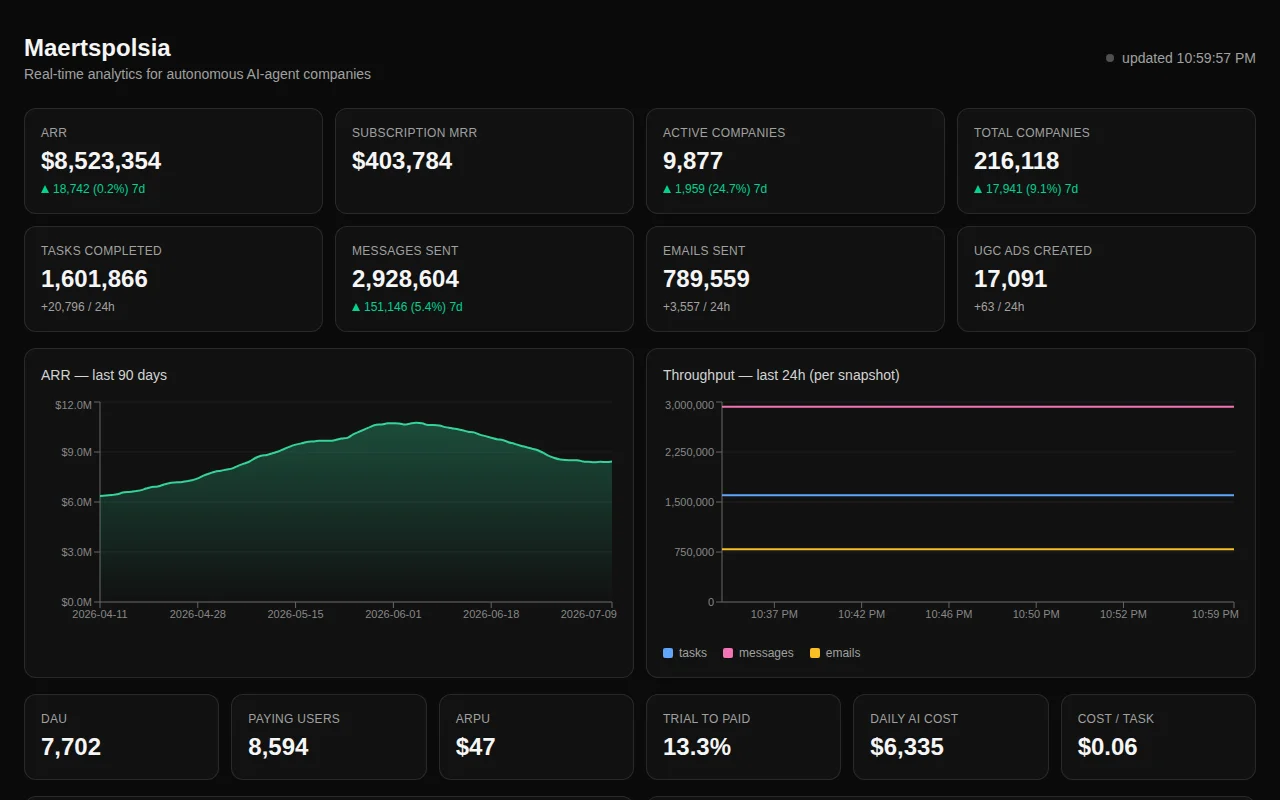Click the Total Companies change '17,941 (9.1%) 7d'
1280x800 pixels.
(x=1026, y=189)
